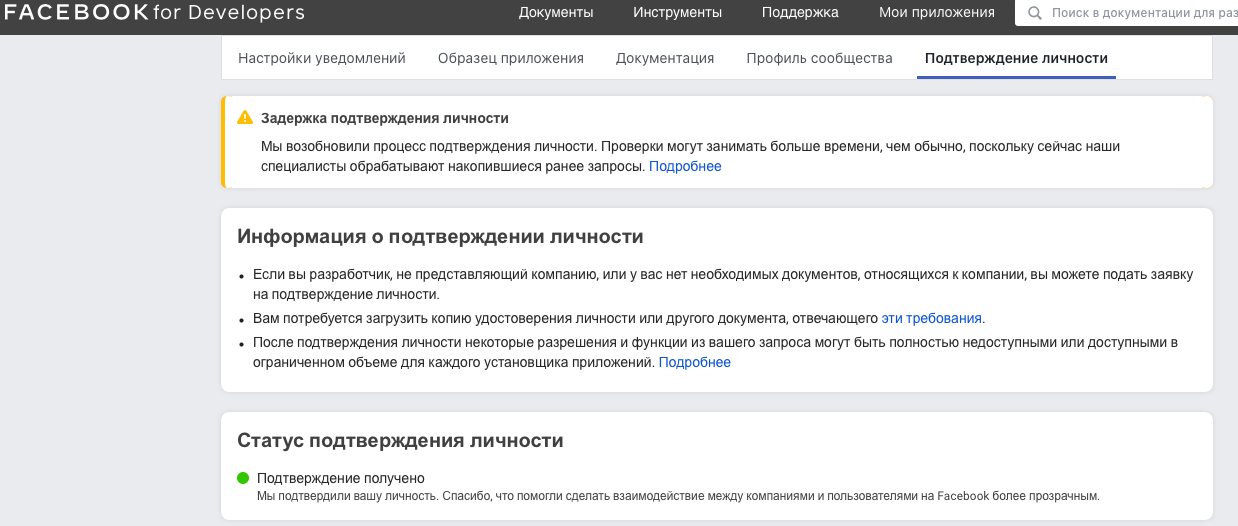
Task: Open the Инструменты menu
Action: (x=677, y=13)
